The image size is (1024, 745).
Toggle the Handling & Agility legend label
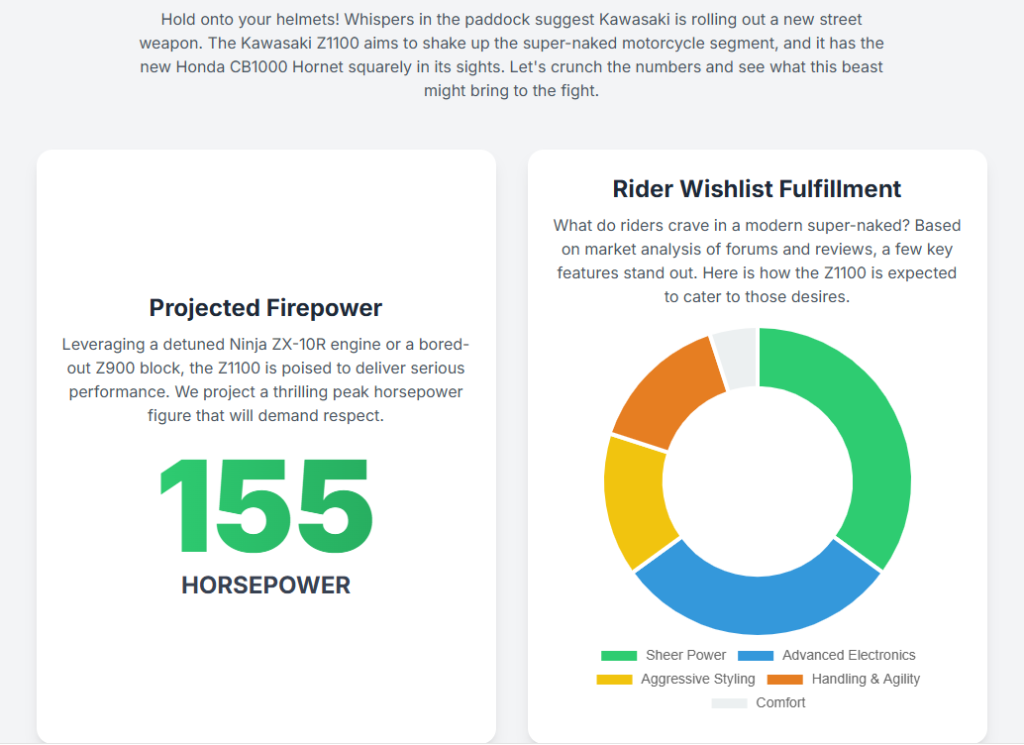point(865,679)
